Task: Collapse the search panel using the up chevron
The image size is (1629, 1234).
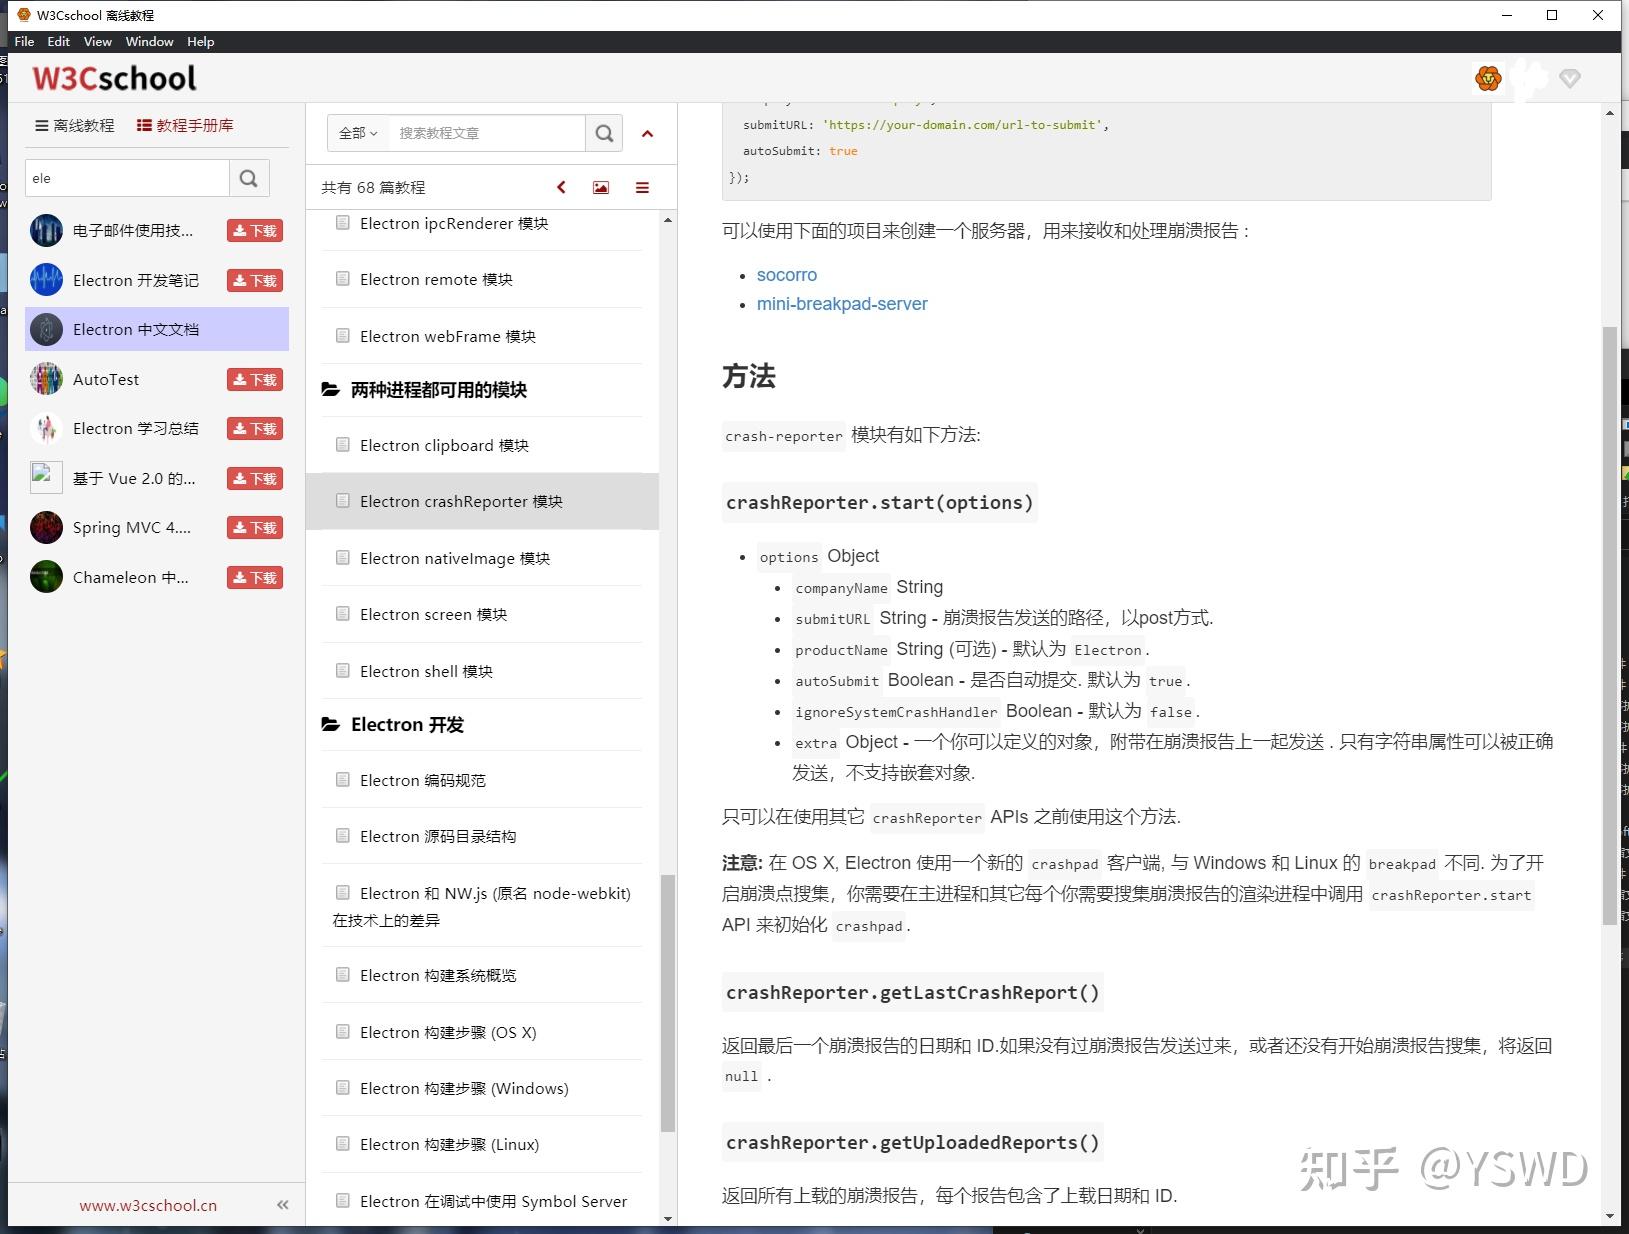Action: coord(648,133)
